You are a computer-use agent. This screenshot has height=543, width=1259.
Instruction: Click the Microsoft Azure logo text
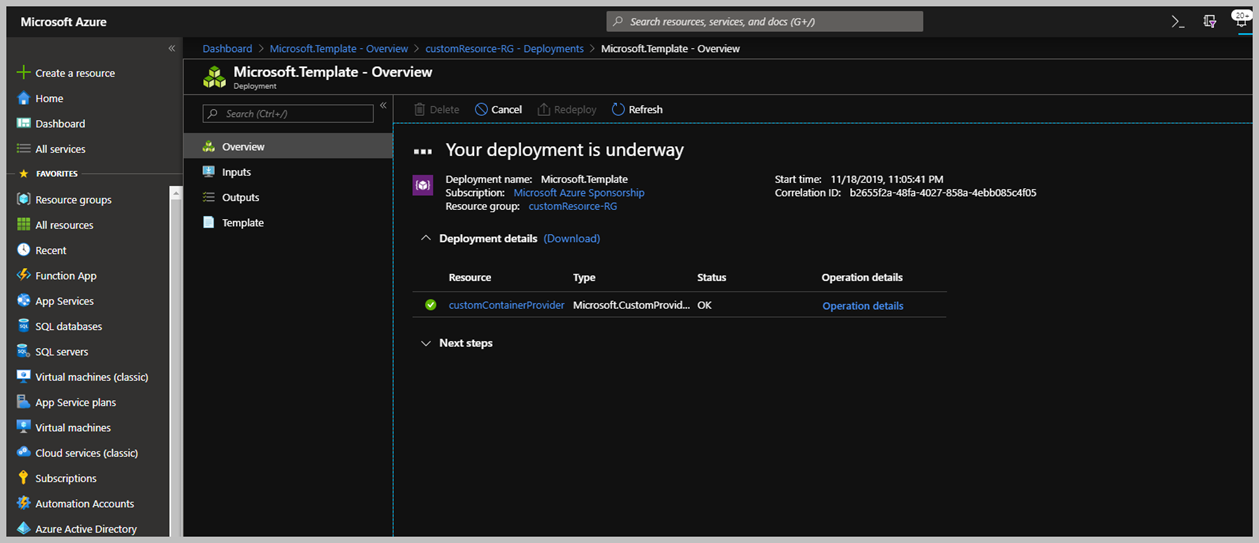click(63, 22)
